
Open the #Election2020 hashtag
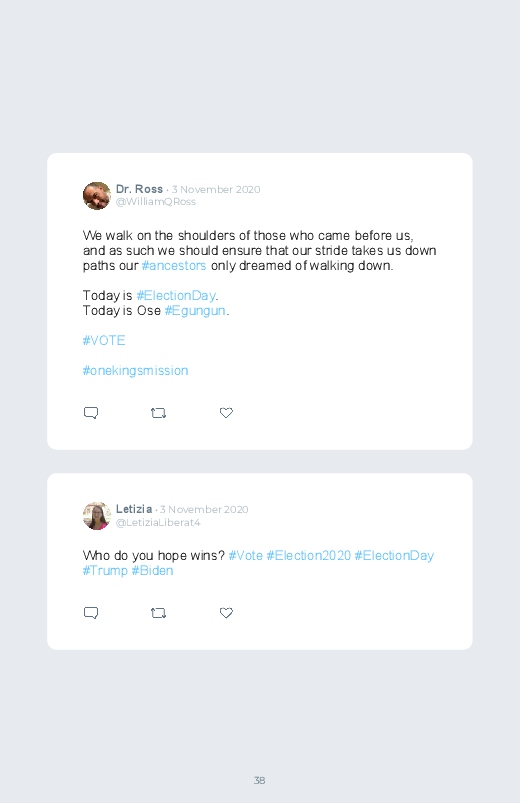point(308,556)
